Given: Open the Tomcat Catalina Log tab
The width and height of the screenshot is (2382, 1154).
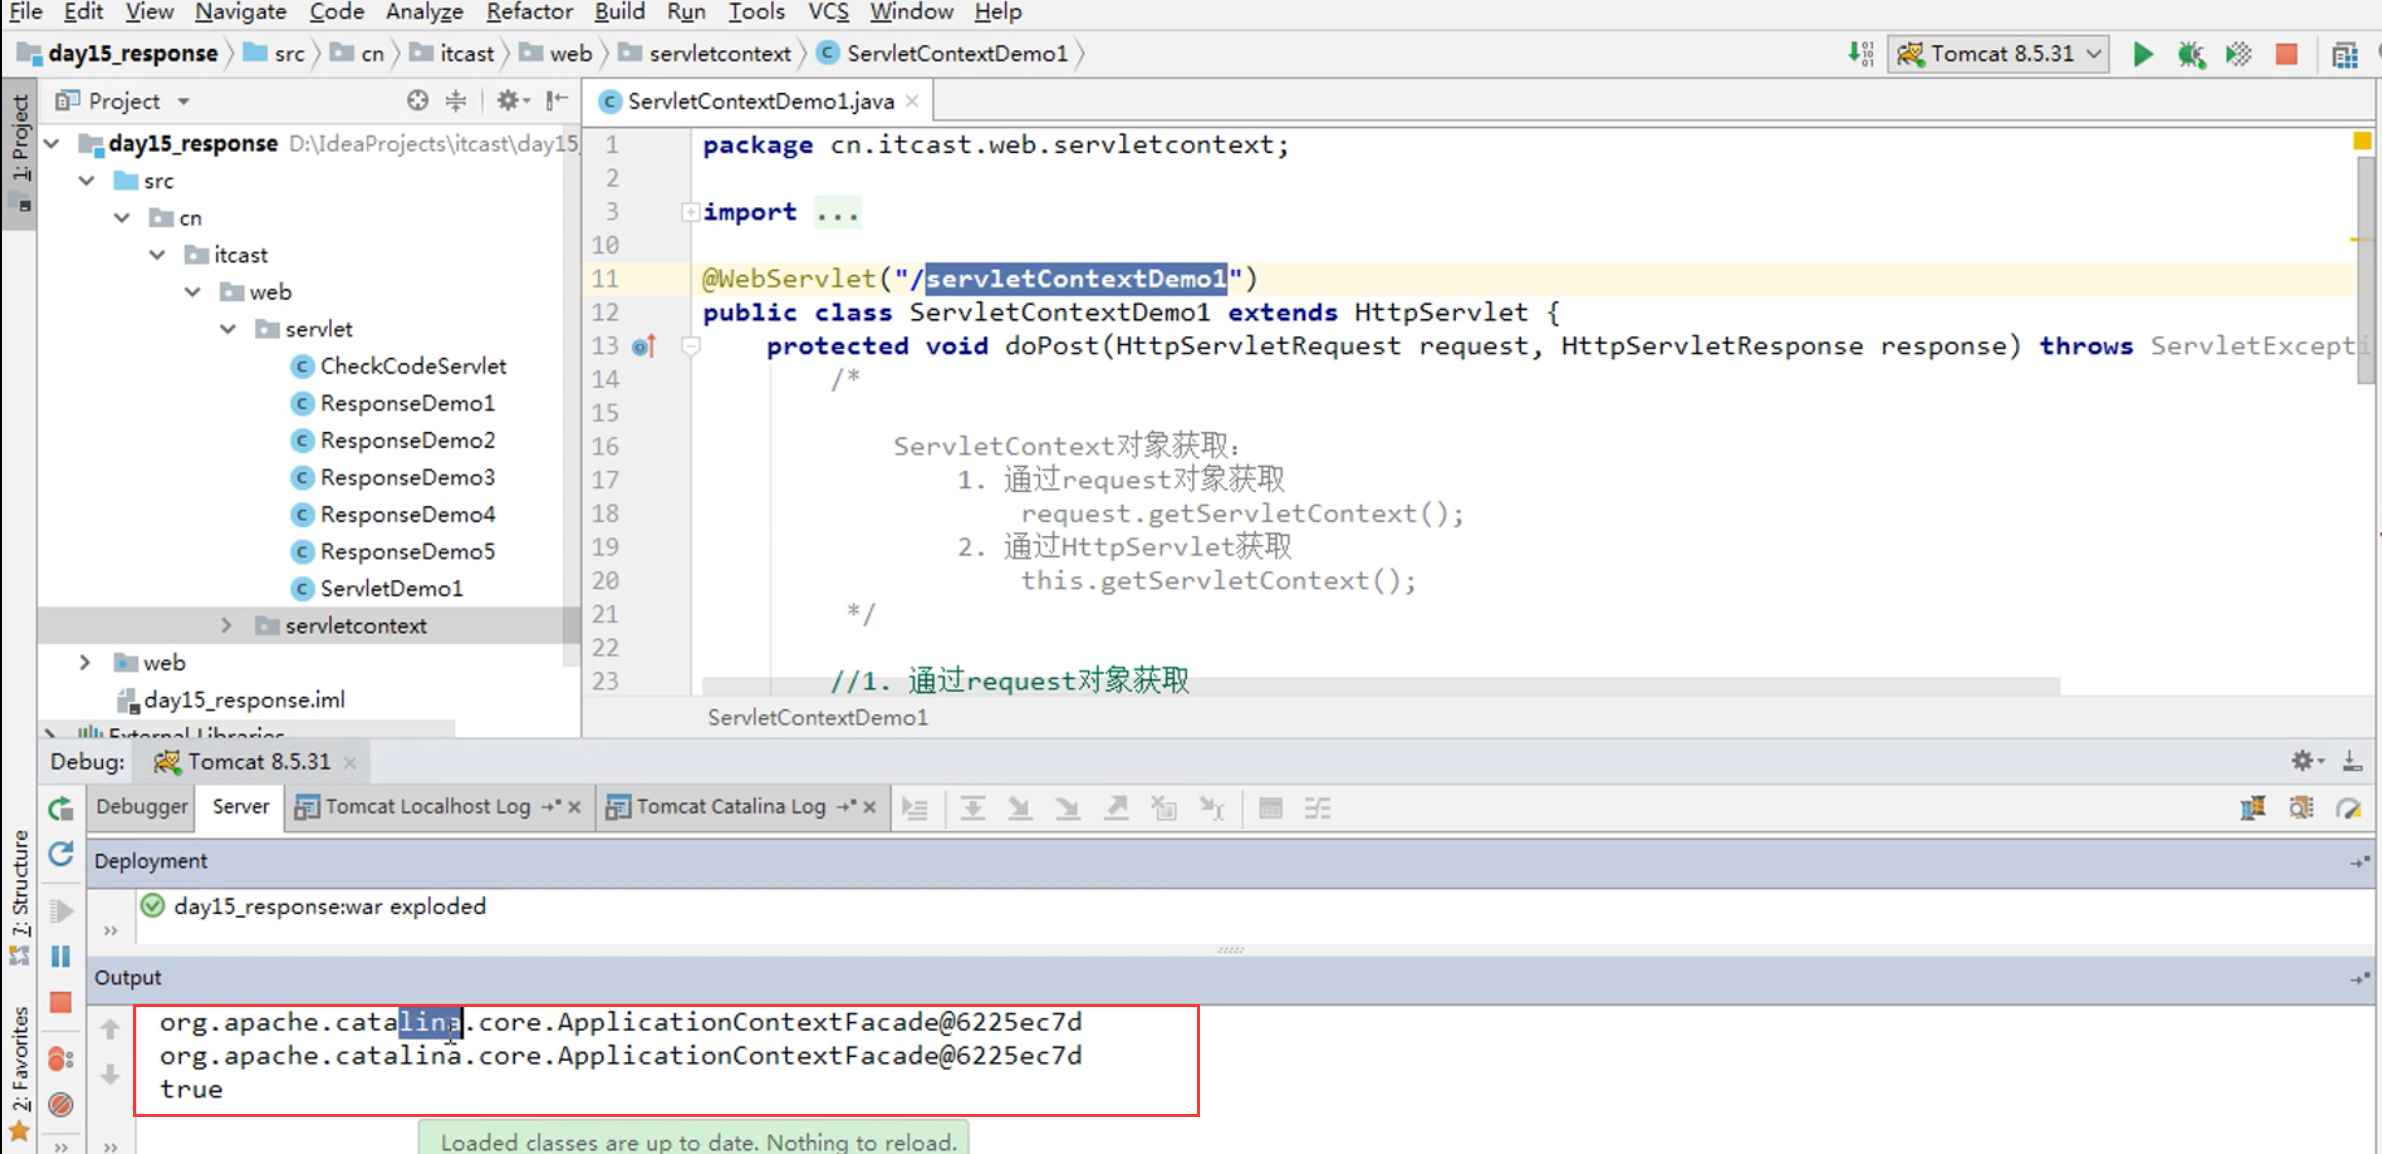Looking at the screenshot, I should pos(730,806).
